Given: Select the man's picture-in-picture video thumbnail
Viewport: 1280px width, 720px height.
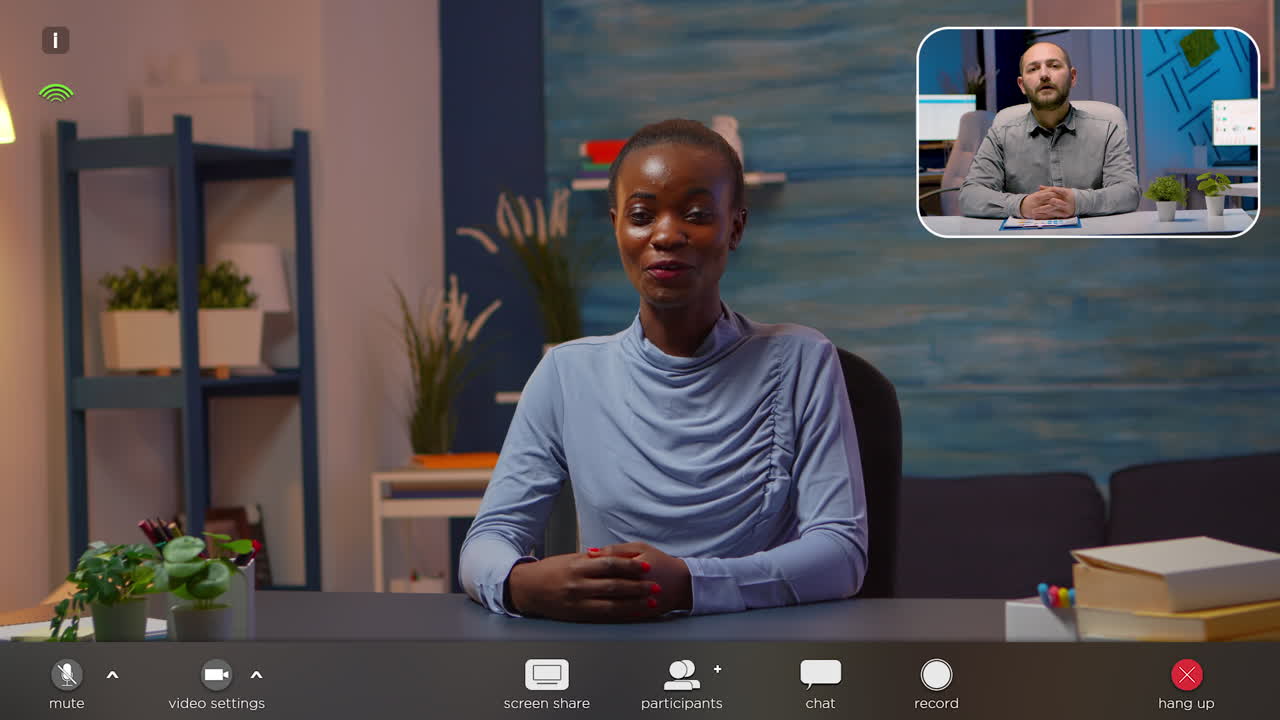Looking at the screenshot, I should click(1088, 132).
